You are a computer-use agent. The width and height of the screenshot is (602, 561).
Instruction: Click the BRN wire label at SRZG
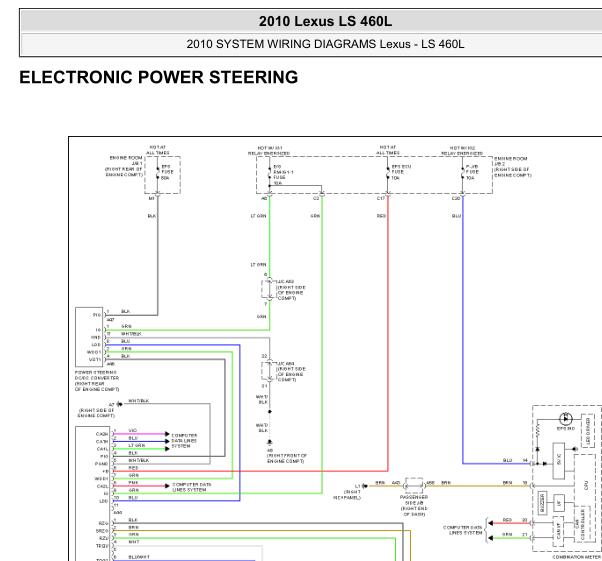point(134,528)
